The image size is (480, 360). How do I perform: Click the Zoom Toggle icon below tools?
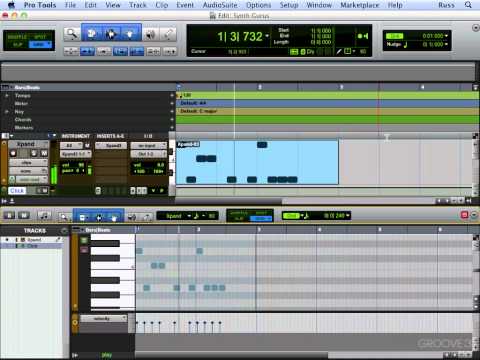(x=71, y=51)
